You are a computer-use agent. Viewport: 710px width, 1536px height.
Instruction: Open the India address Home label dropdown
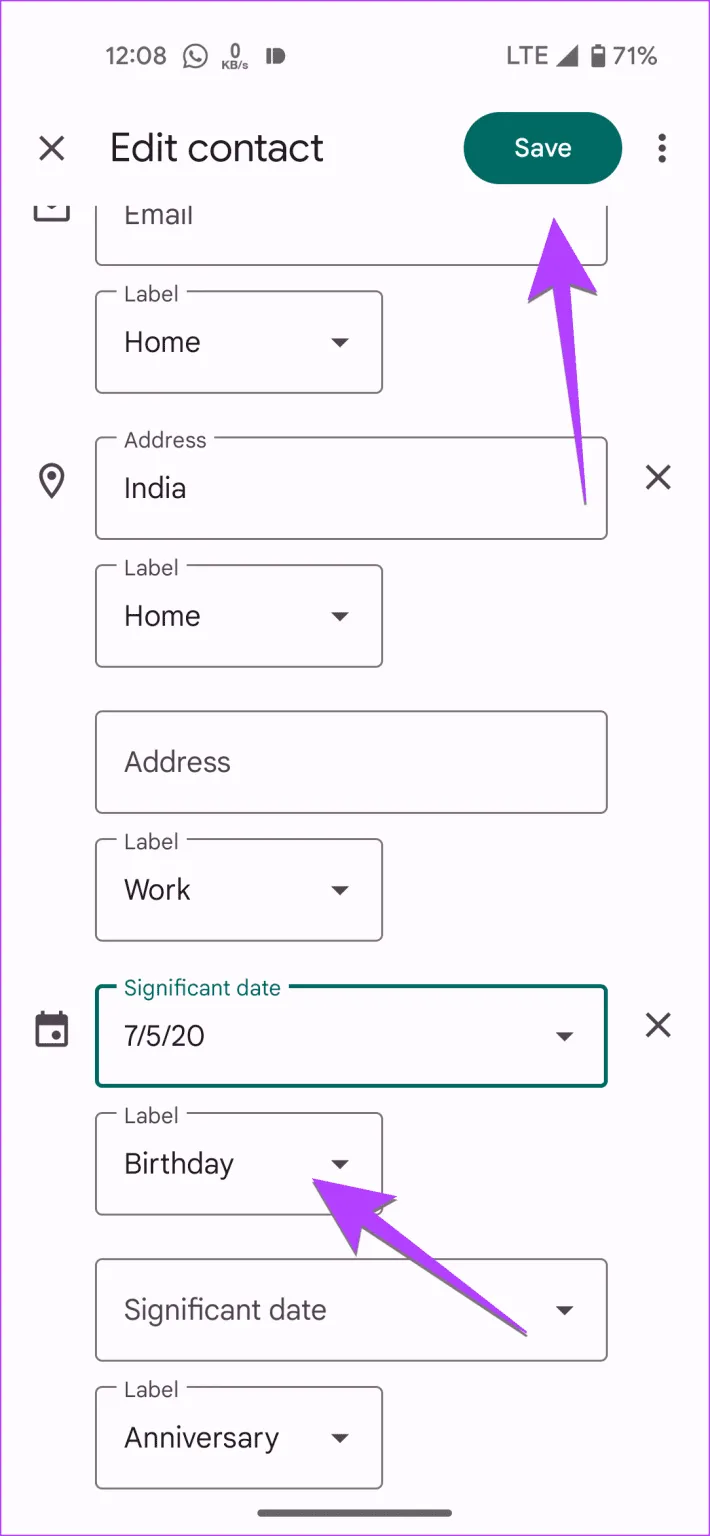coord(239,616)
